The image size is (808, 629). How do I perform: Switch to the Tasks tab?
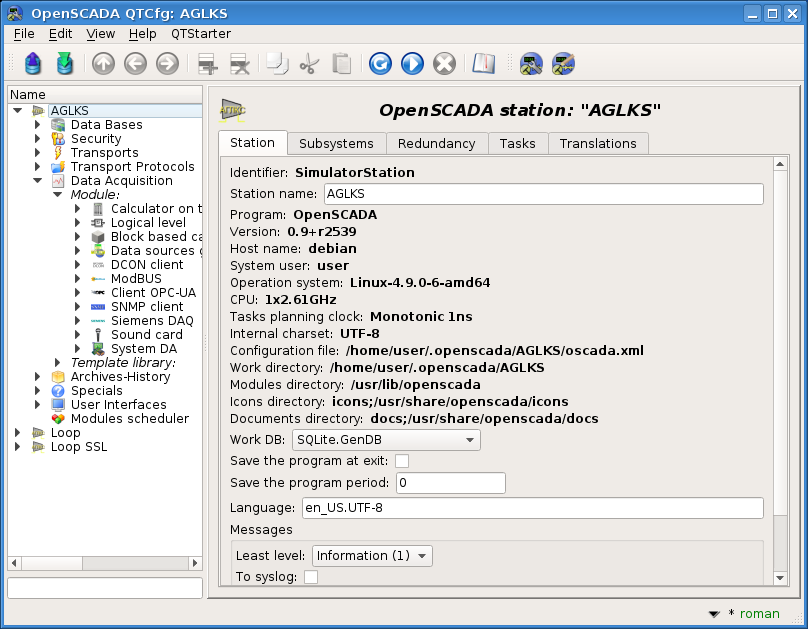click(517, 144)
